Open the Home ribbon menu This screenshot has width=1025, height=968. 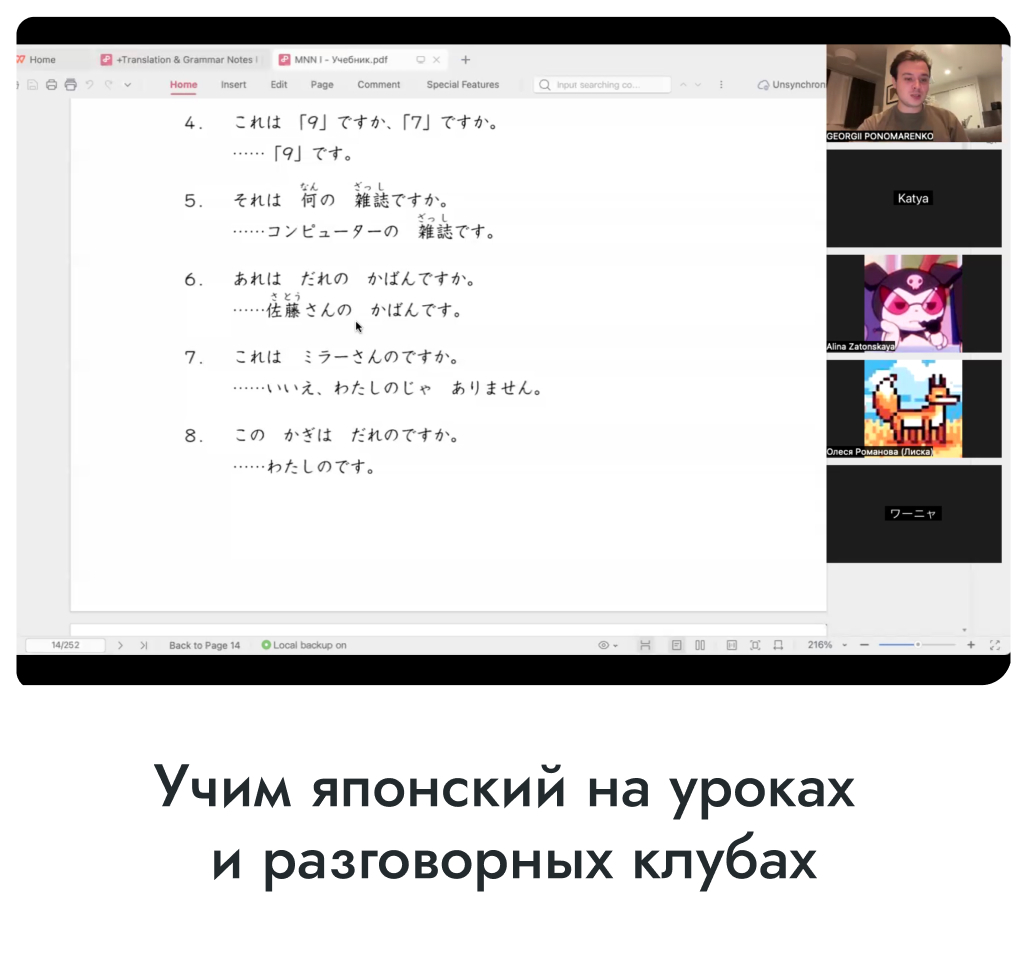pyautogui.click(x=184, y=84)
